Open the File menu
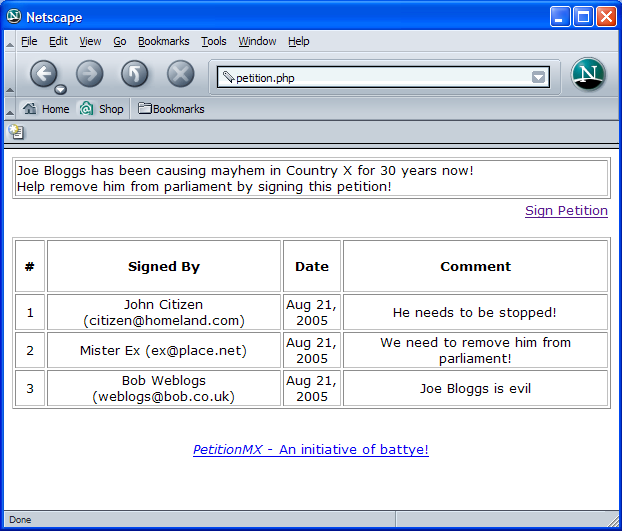 click(29, 41)
